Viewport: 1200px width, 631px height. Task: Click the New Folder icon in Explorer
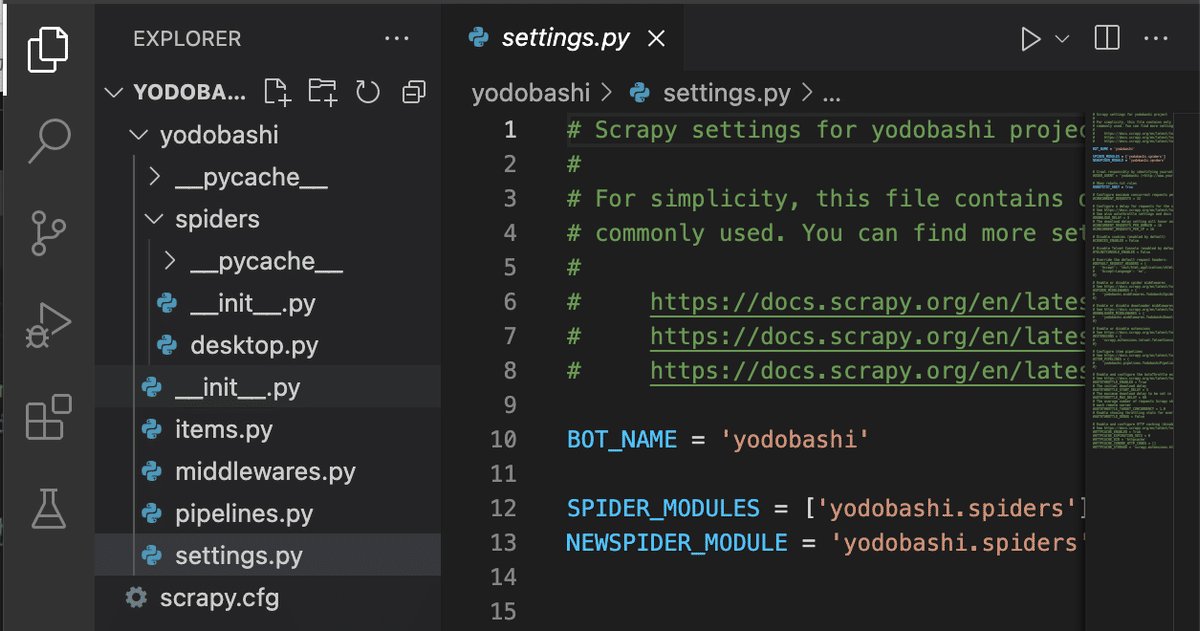[x=322, y=93]
